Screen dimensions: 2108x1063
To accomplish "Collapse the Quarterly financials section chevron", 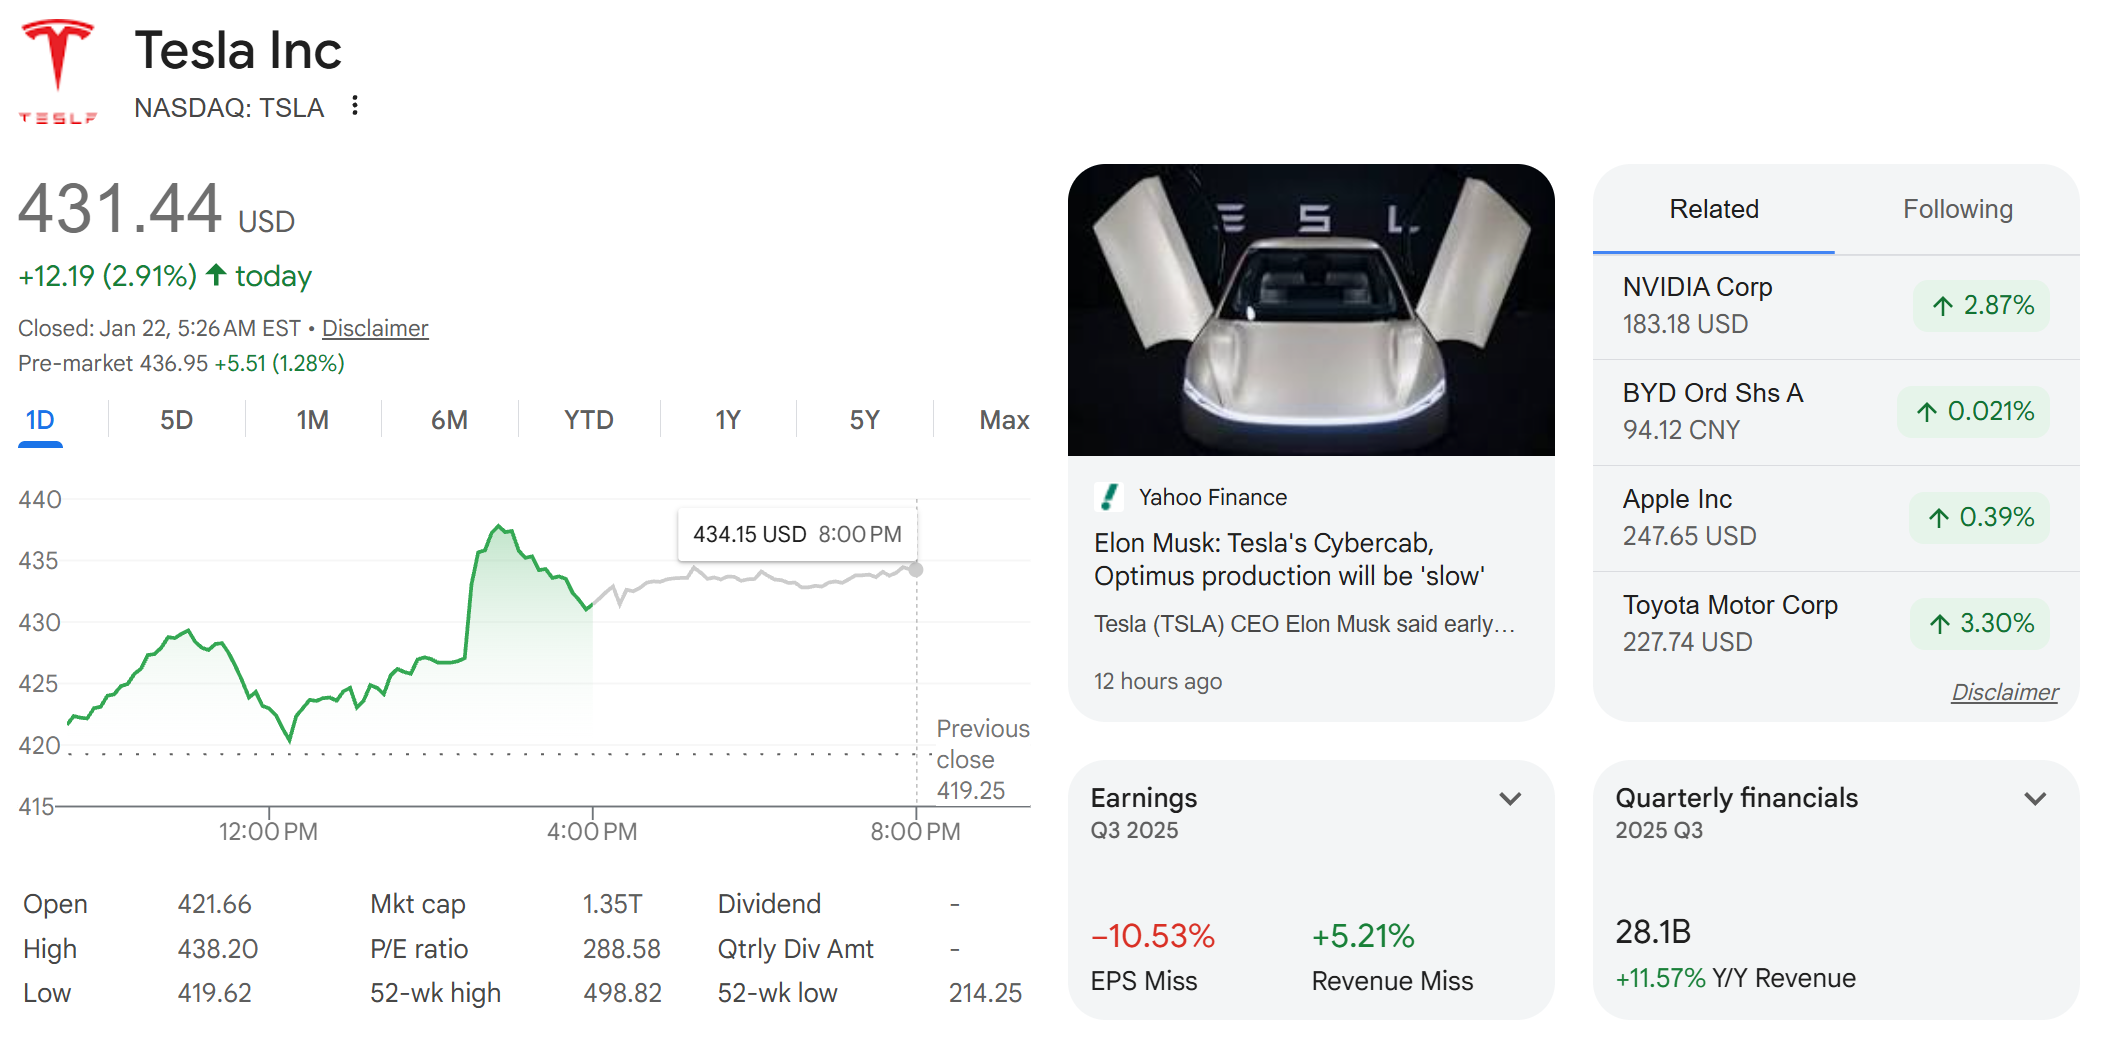I will (2035, 798).
